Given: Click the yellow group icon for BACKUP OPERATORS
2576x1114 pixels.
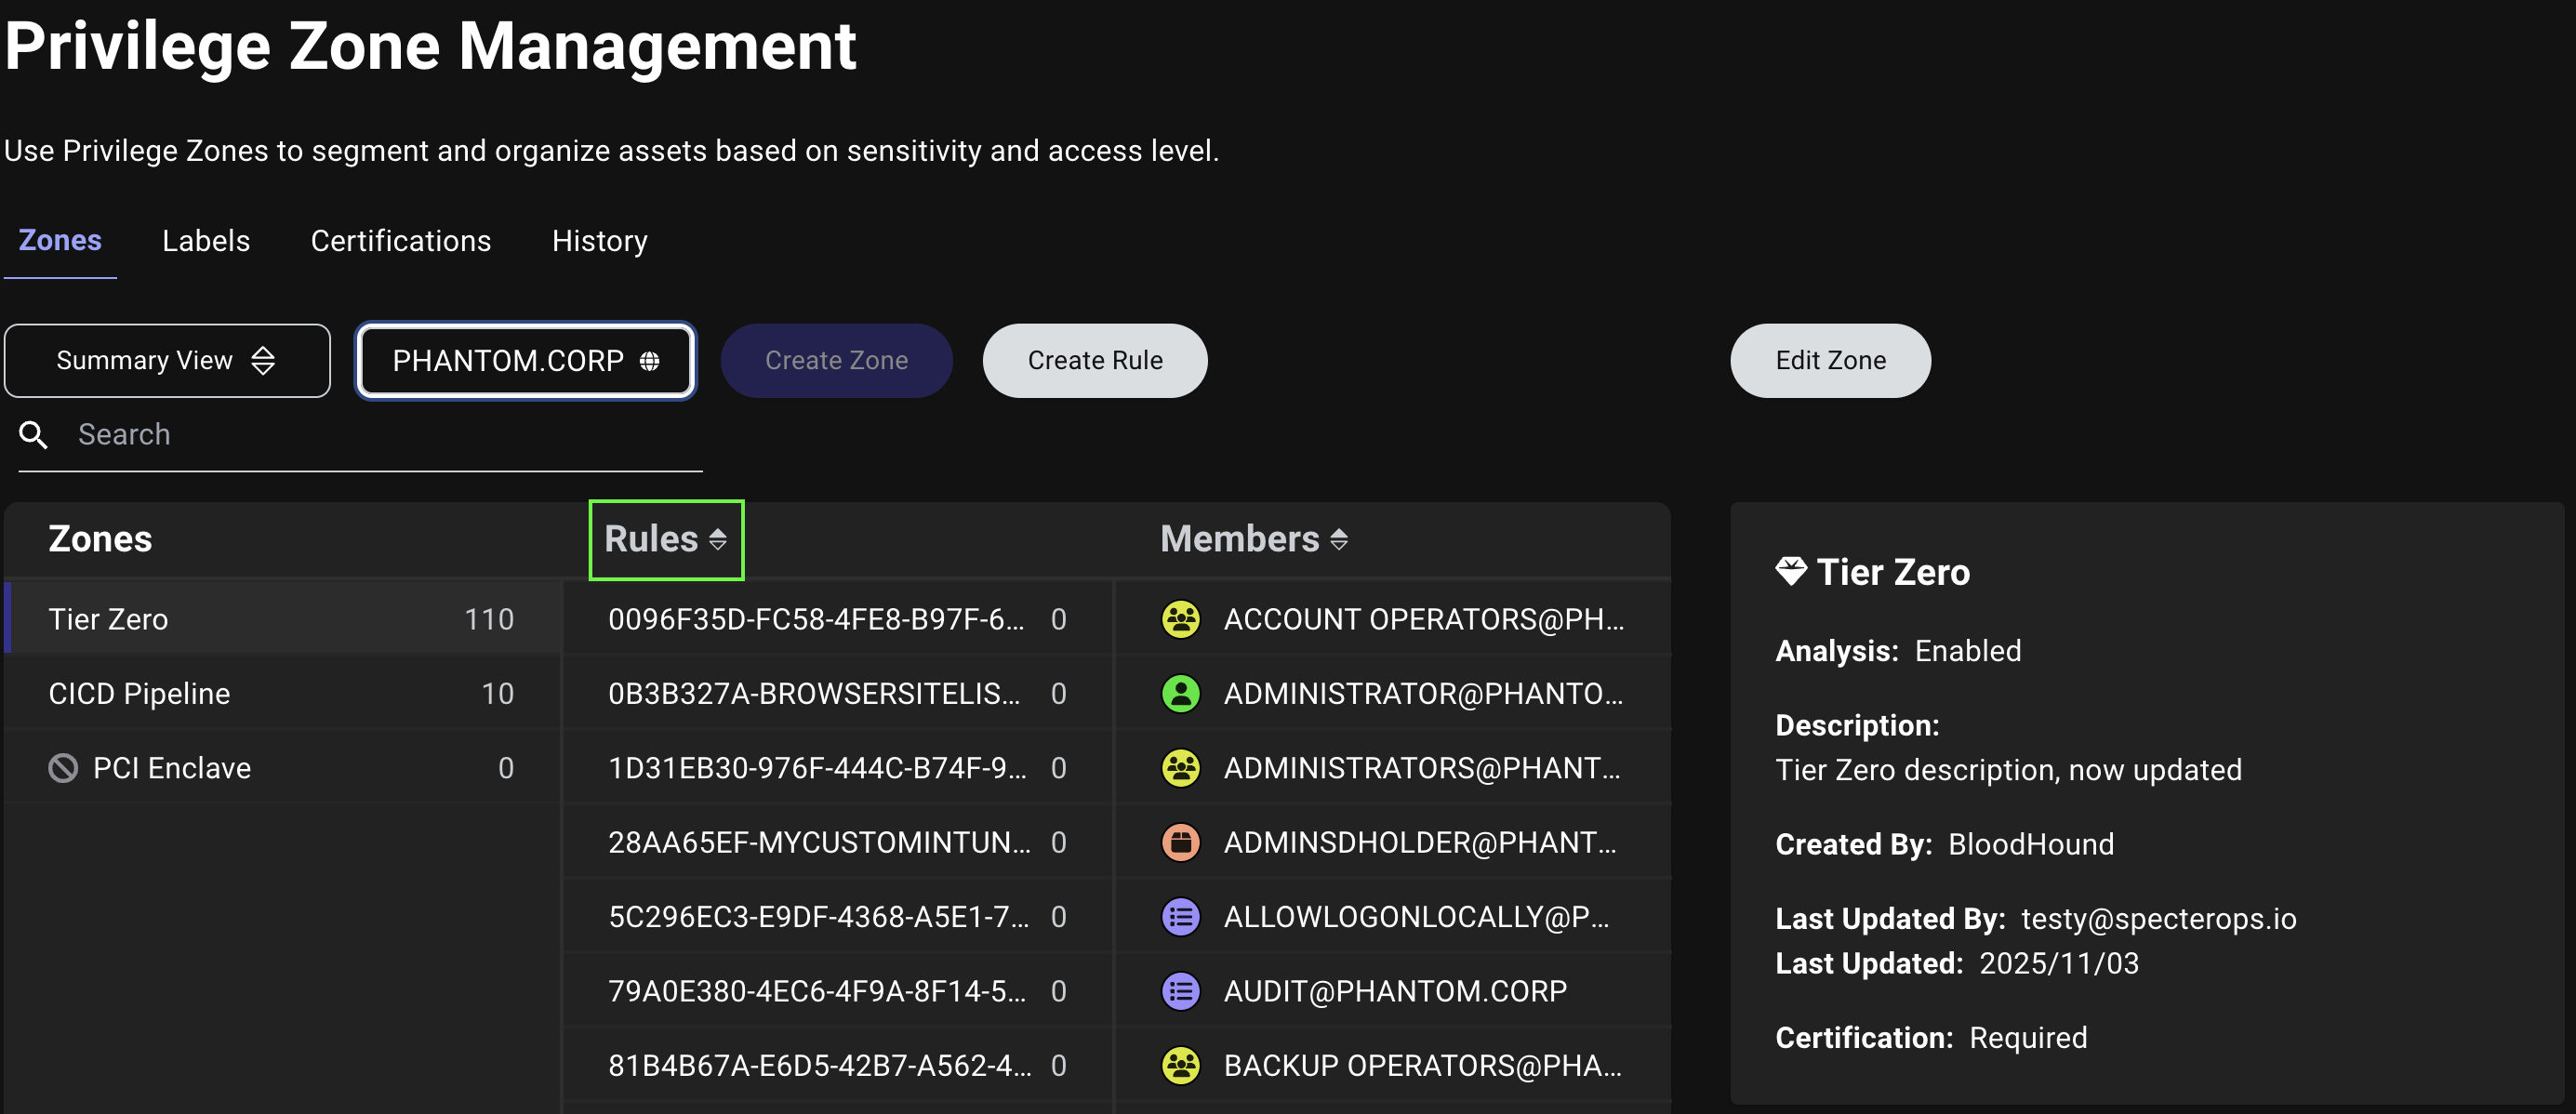Looking at the screenshot, I should point(1181,1065).
